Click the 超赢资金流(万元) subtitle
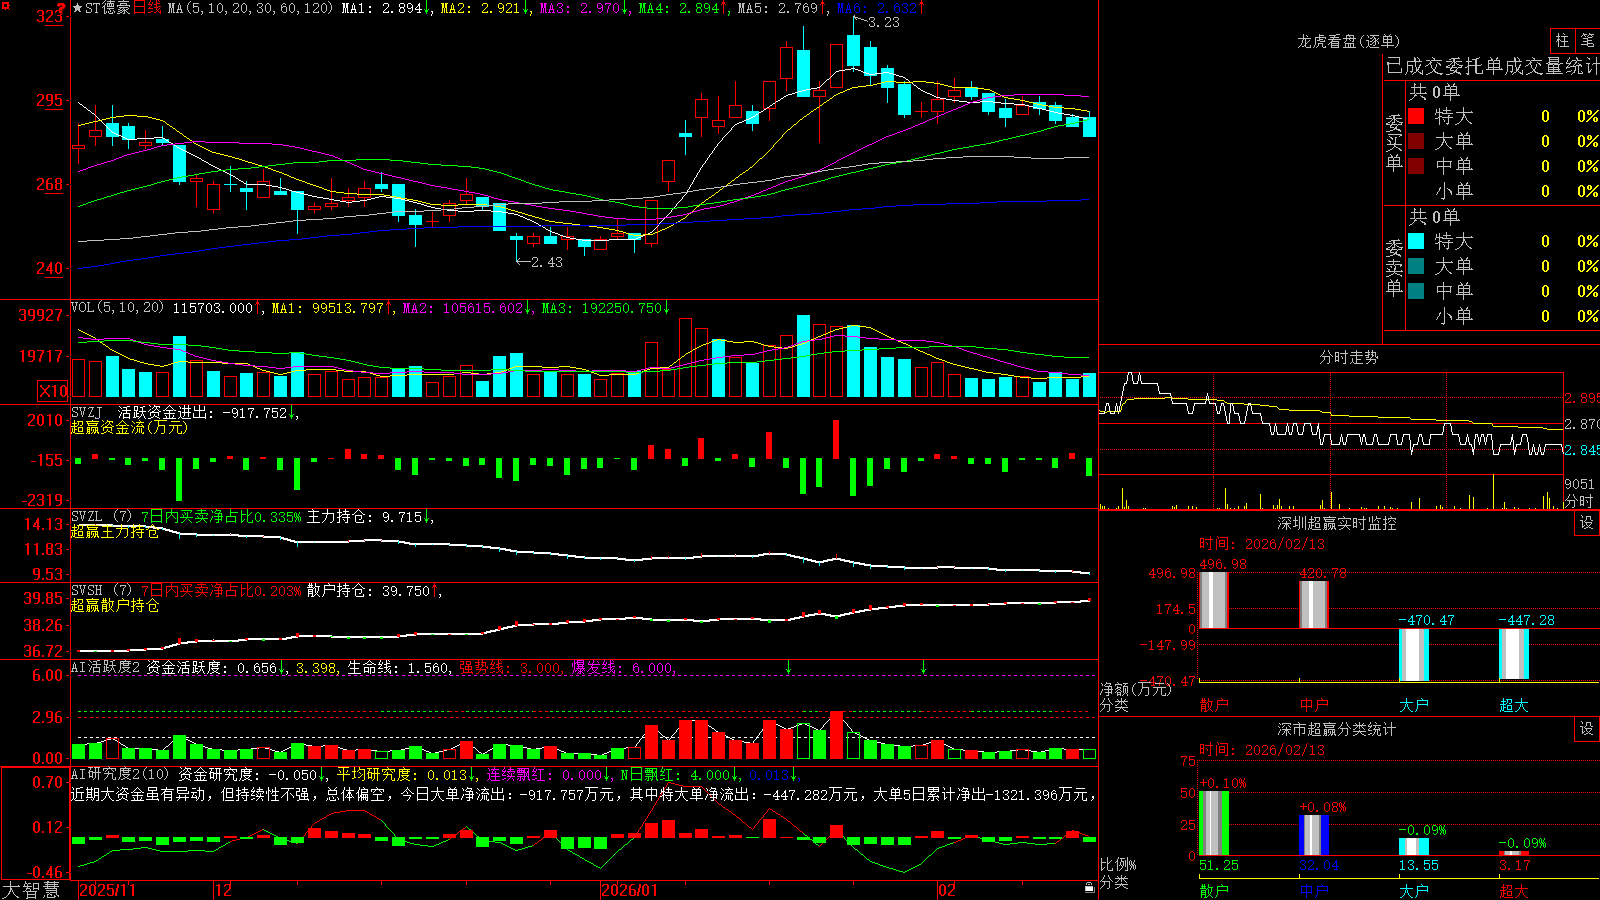Screen dimensions: 1600x900 point(129,427)
